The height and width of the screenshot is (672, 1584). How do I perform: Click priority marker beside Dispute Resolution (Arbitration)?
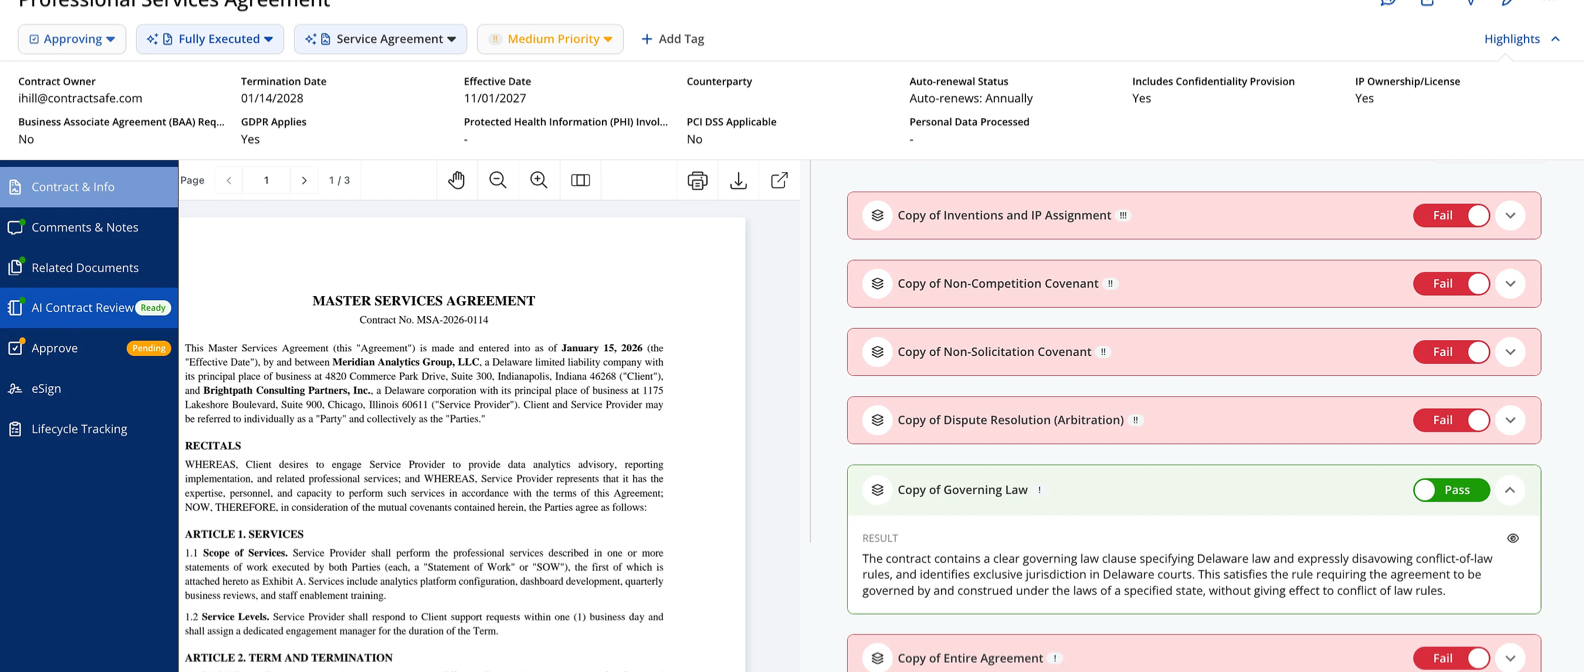tap(1136, 420)
